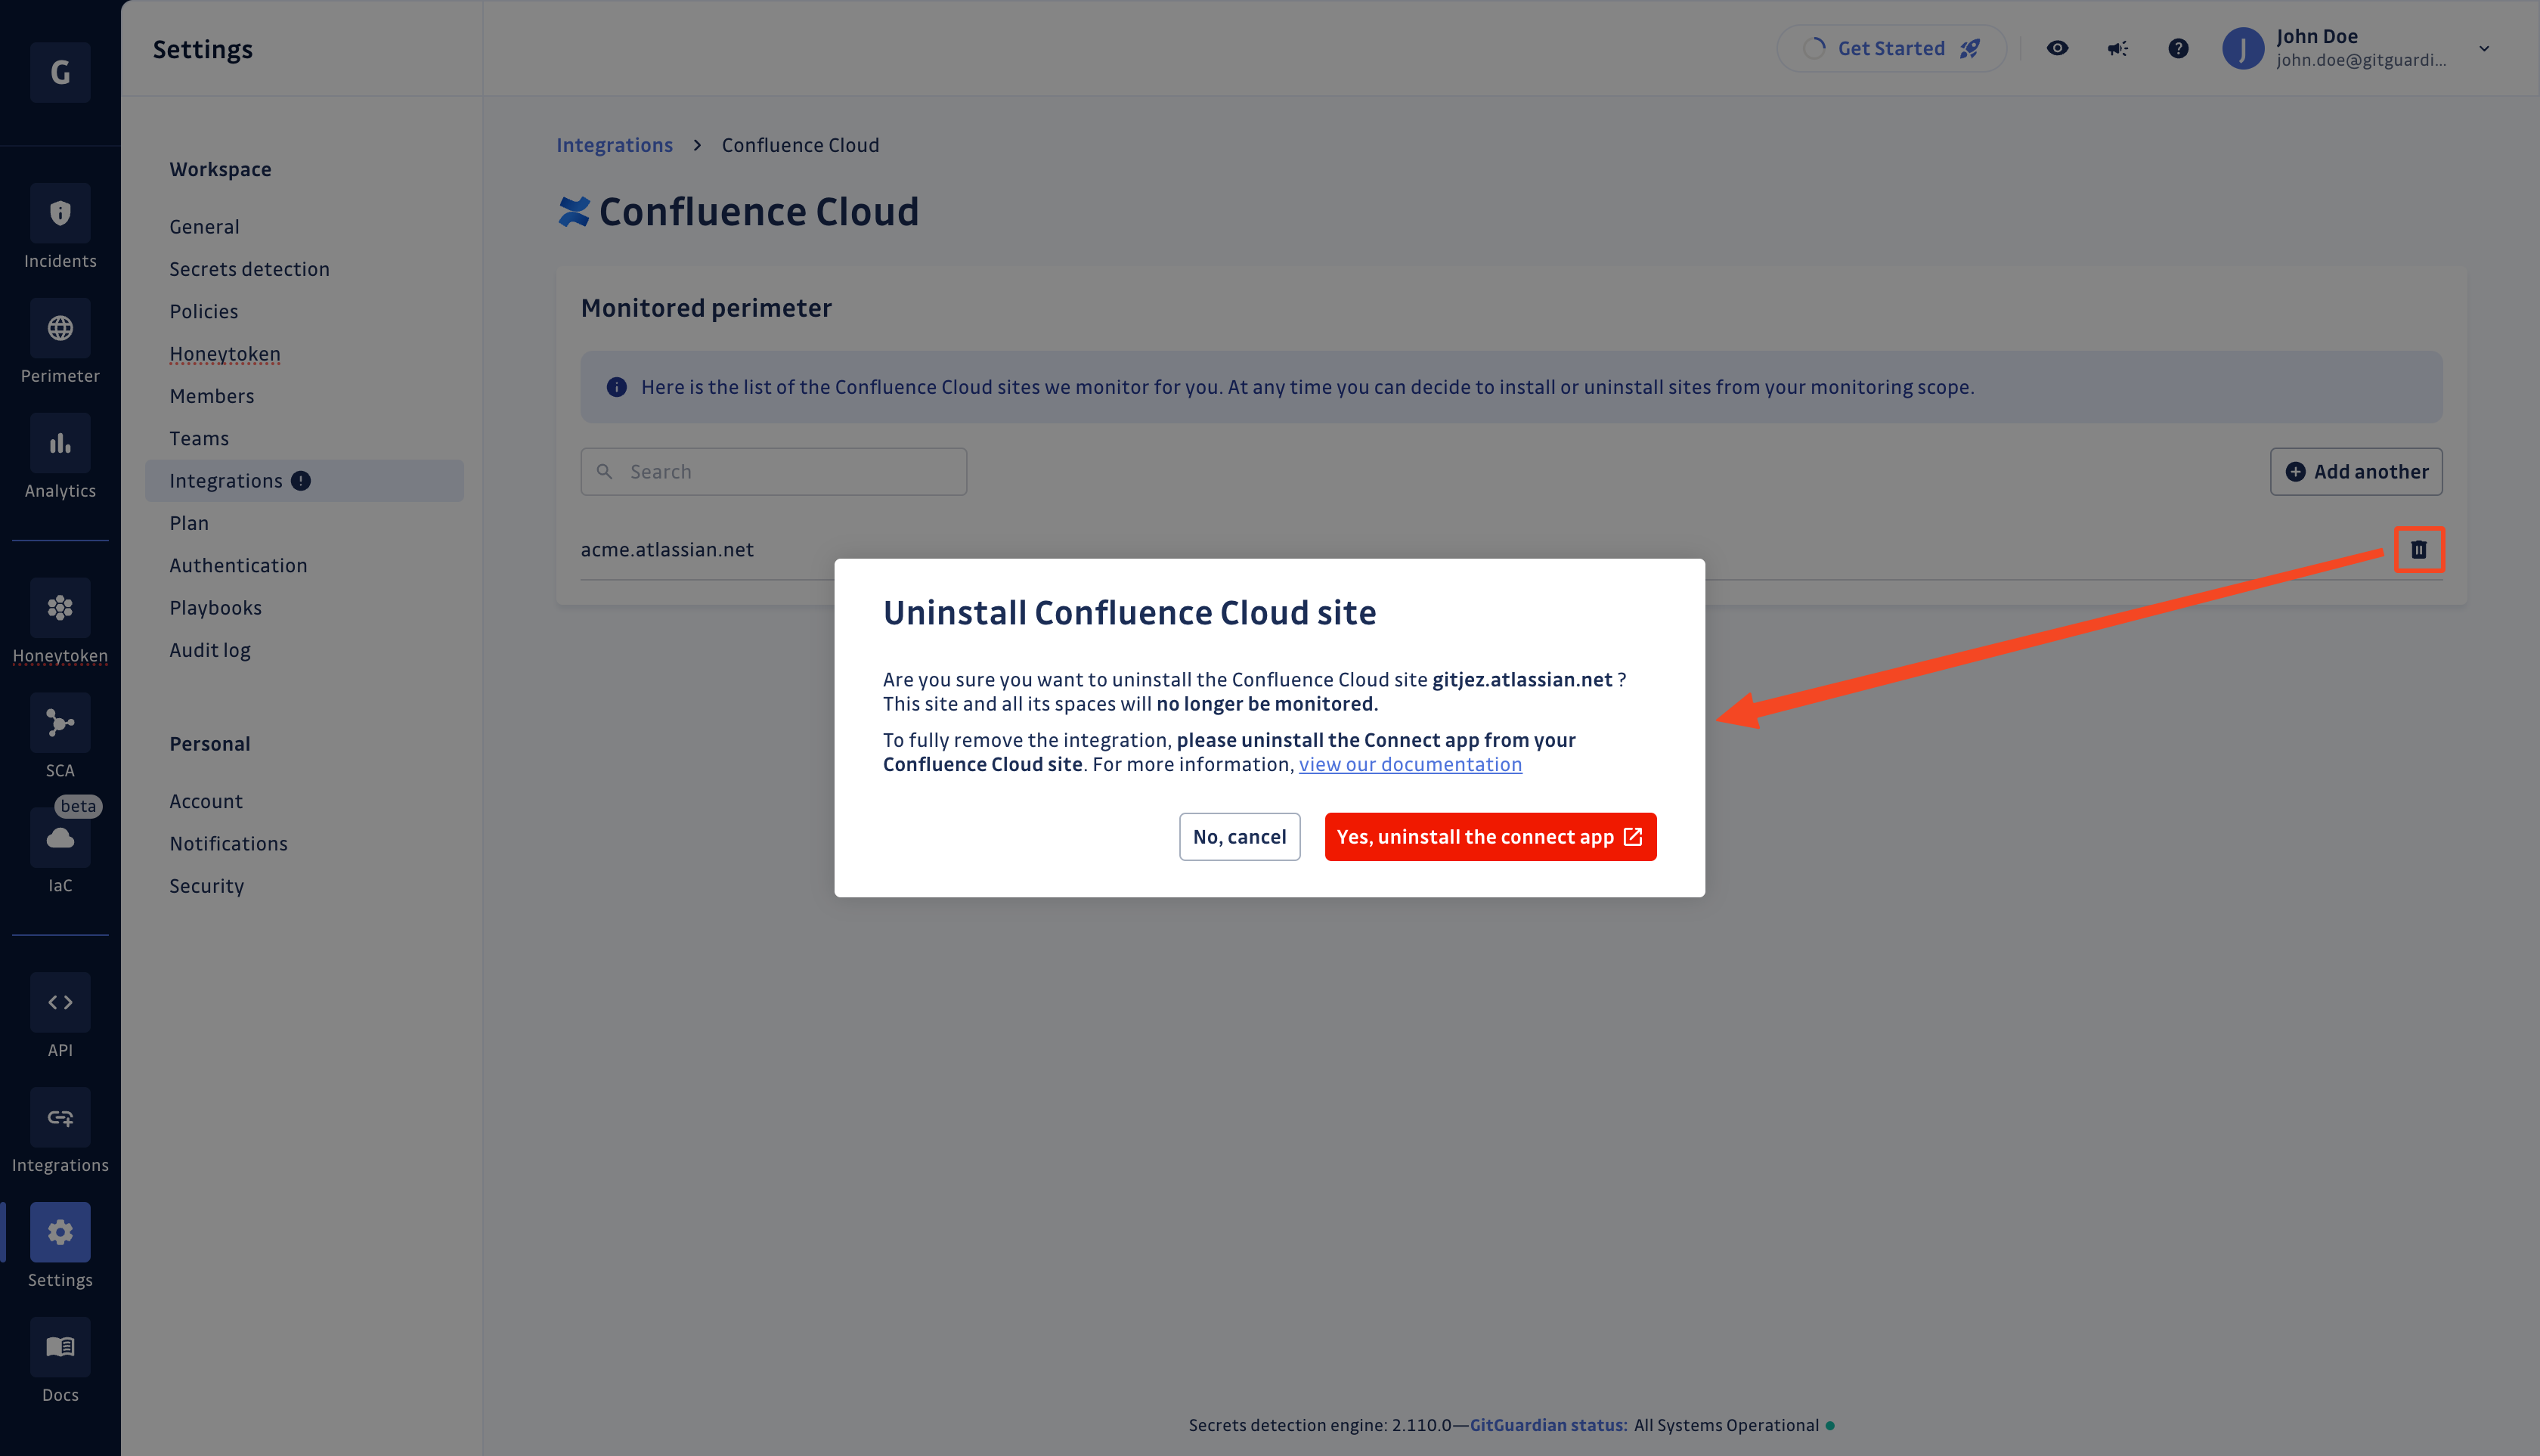Click the Integrations breadcrumb link
Screen dimensions: 2540x1456
614,145
